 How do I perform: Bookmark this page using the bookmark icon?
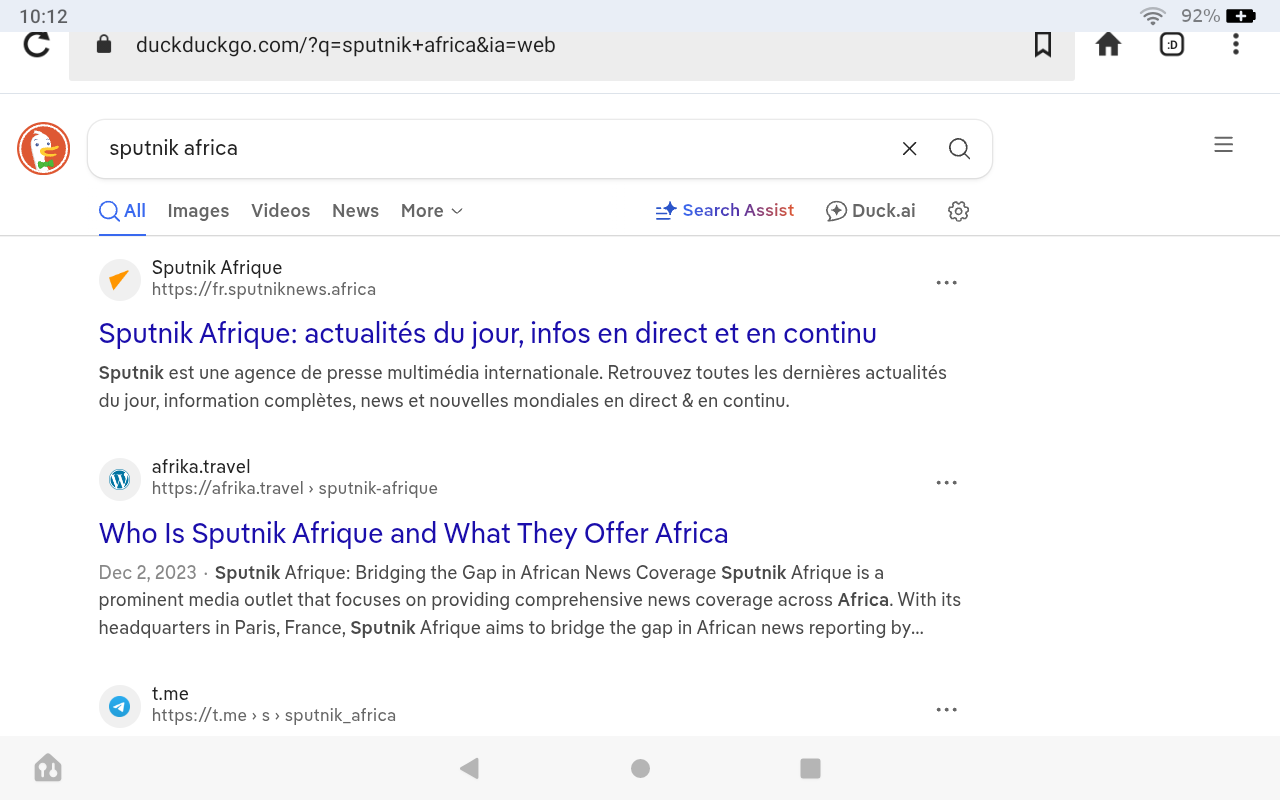tap(1043, 45)
